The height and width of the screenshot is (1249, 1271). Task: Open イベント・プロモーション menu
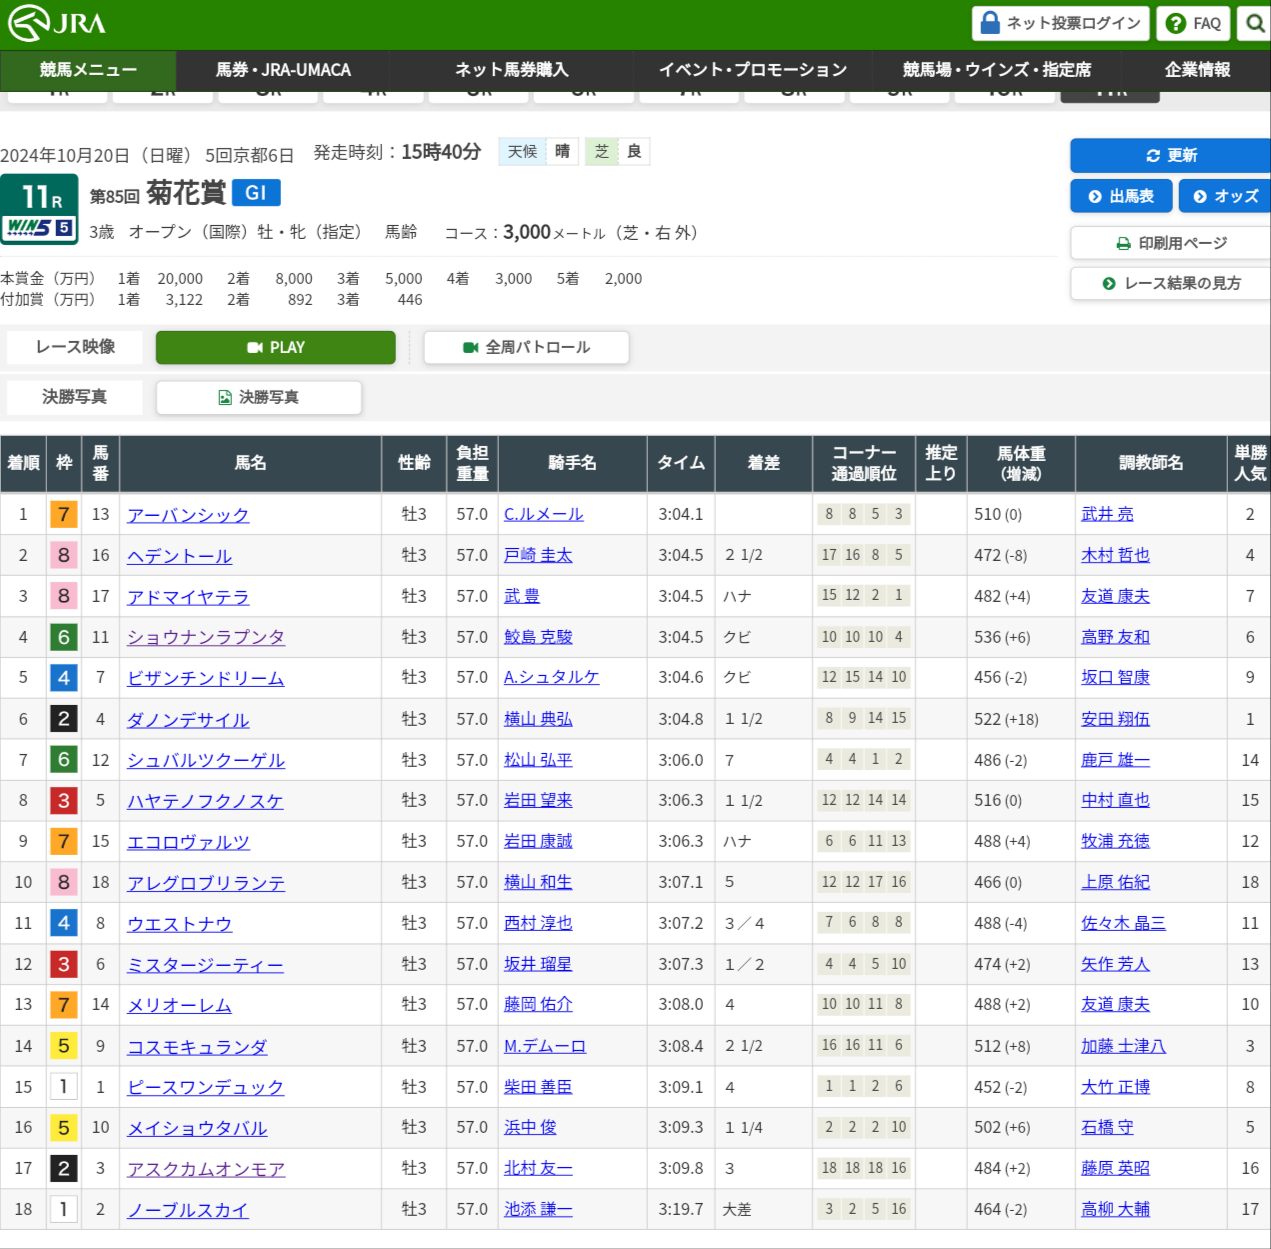click(x=752, y=70)
